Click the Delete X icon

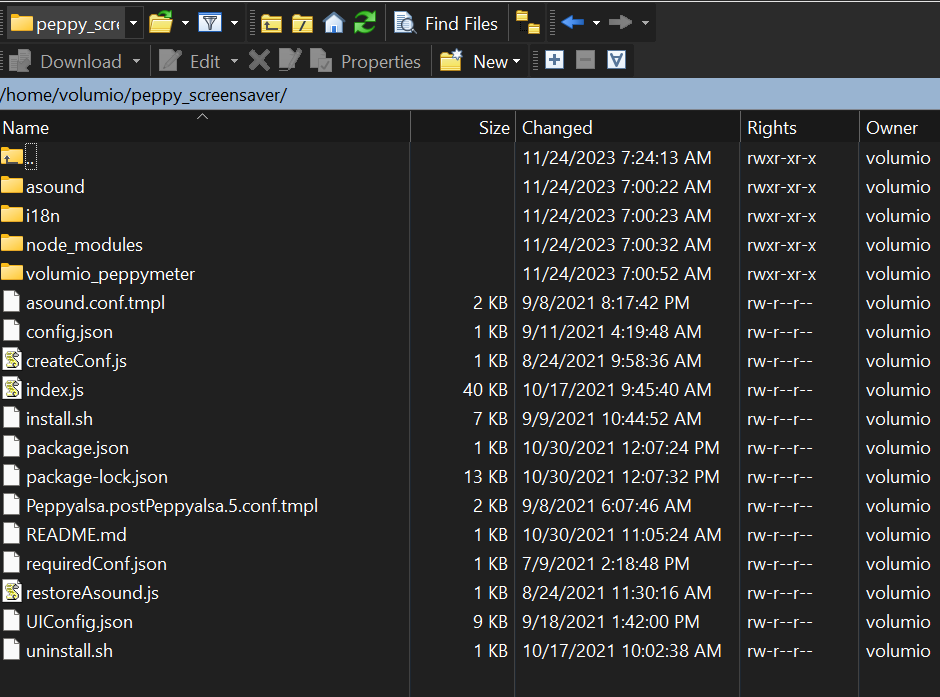(x=259, y=61)
